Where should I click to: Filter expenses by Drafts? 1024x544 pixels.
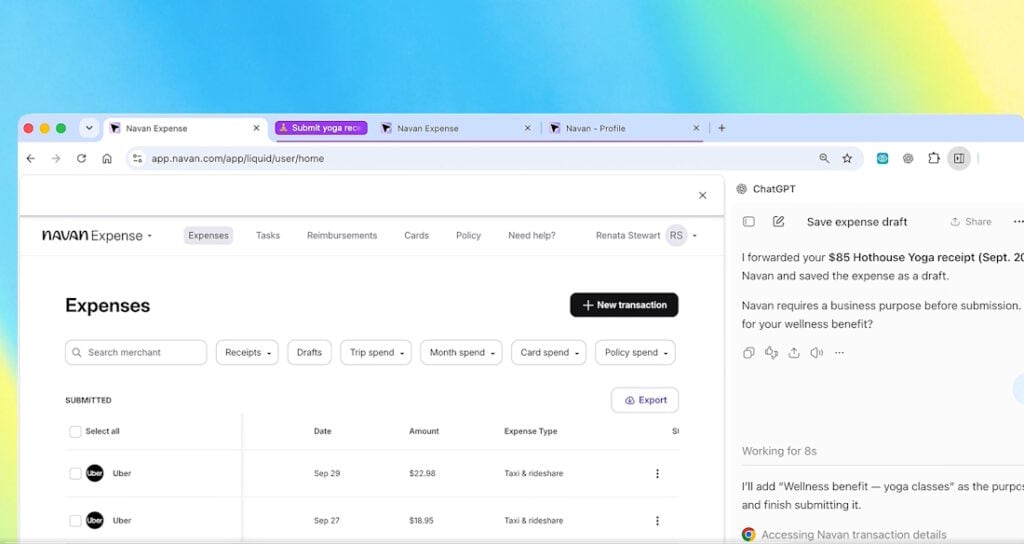[309, 353]
